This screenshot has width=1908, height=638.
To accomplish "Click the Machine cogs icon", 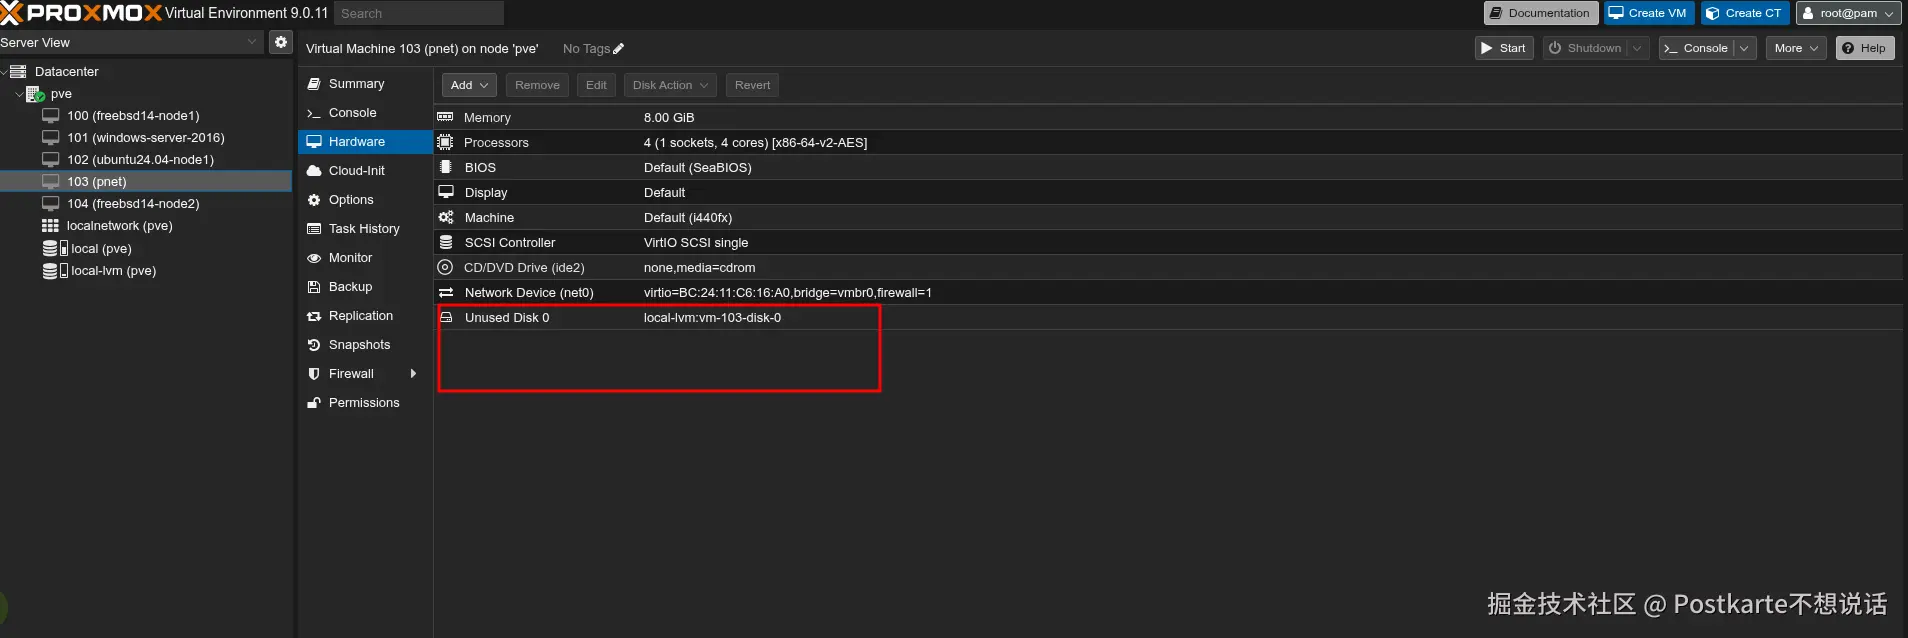I will (x=446, y=217).
